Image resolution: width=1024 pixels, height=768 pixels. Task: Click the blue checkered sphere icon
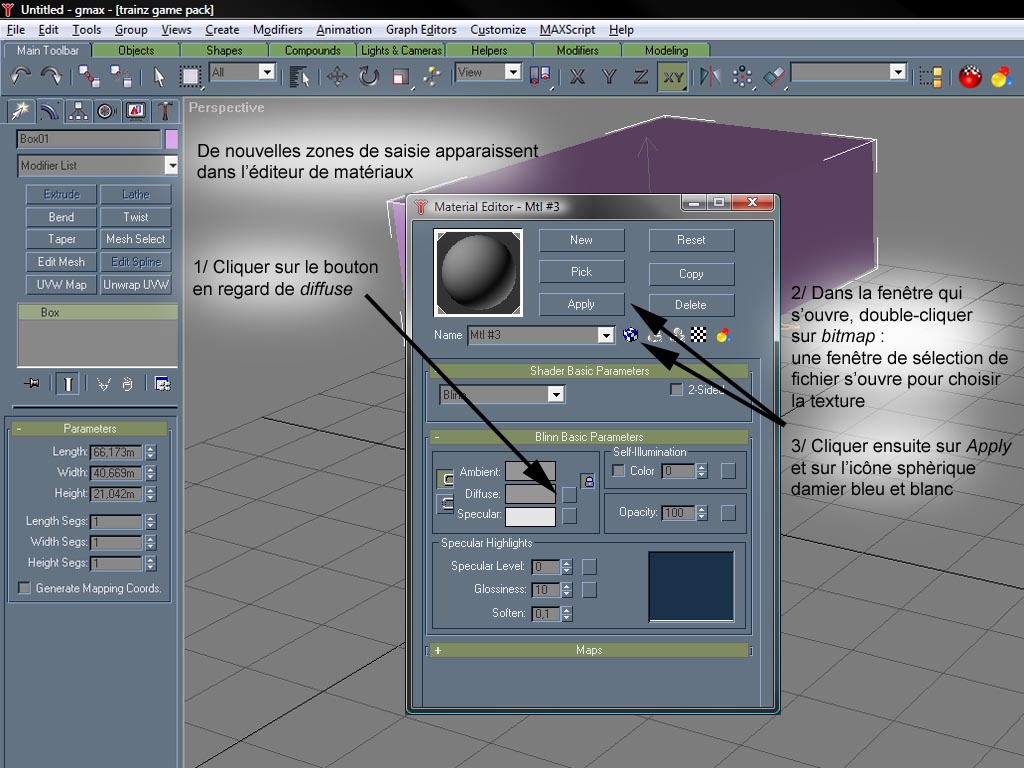tap(631, 335)
